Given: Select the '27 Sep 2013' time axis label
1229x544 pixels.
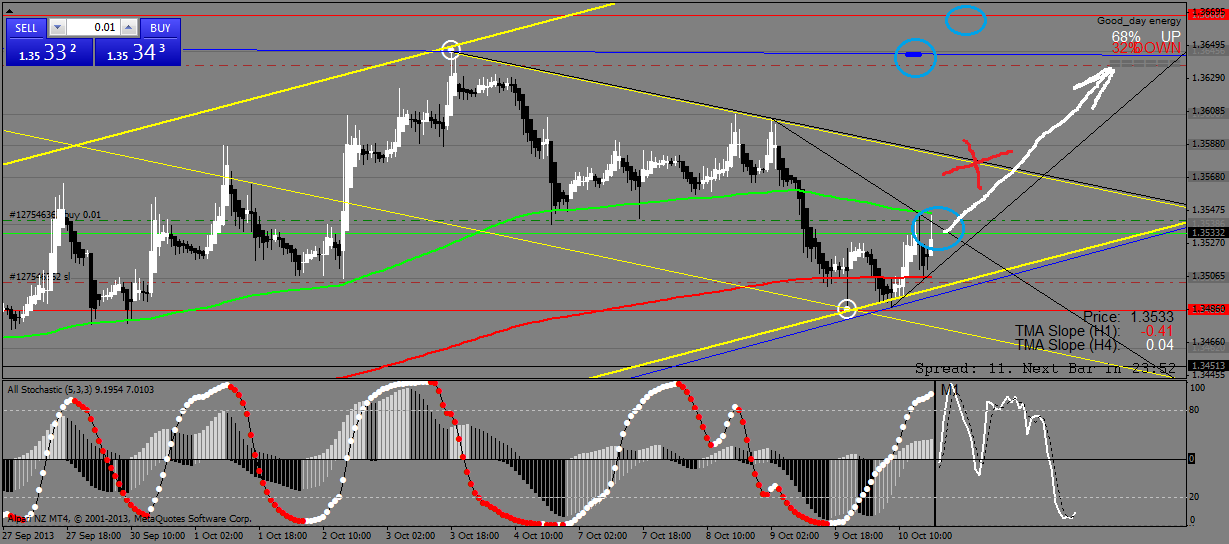Looking at the screenshot, I should (28, 536).
